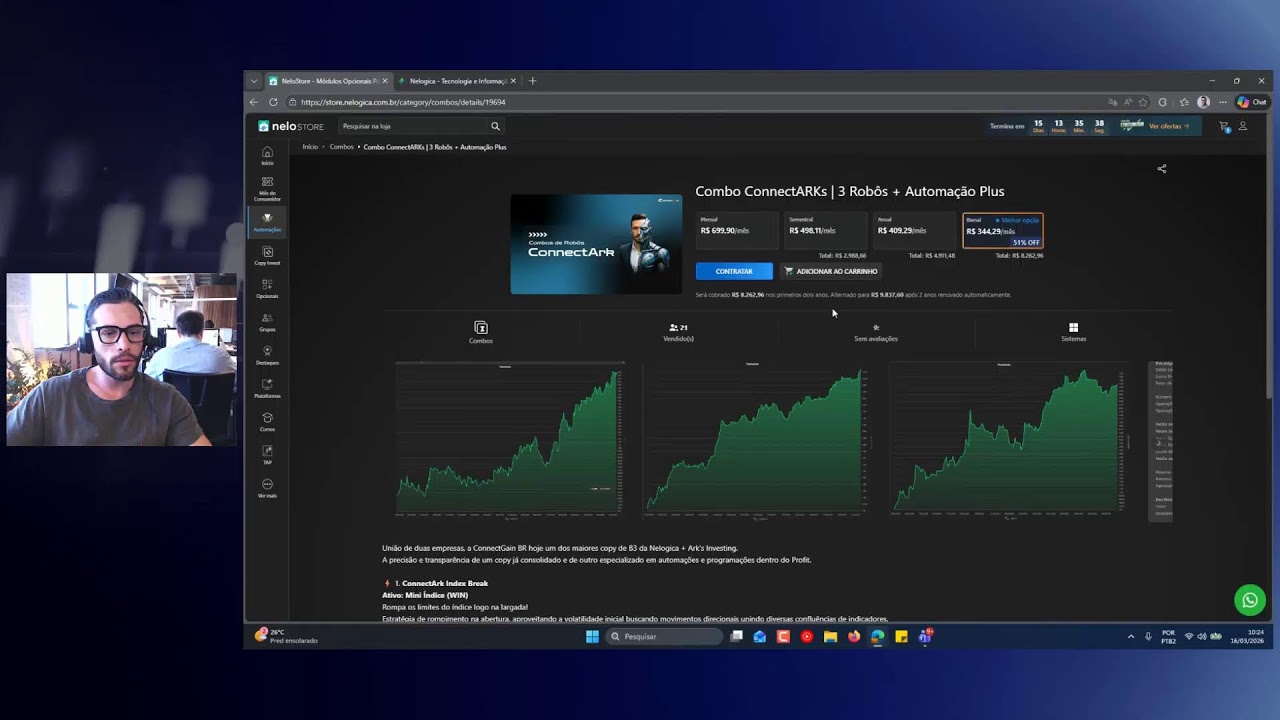Click the browser back arrow
1280x720 pixels.
click(254, 102)
